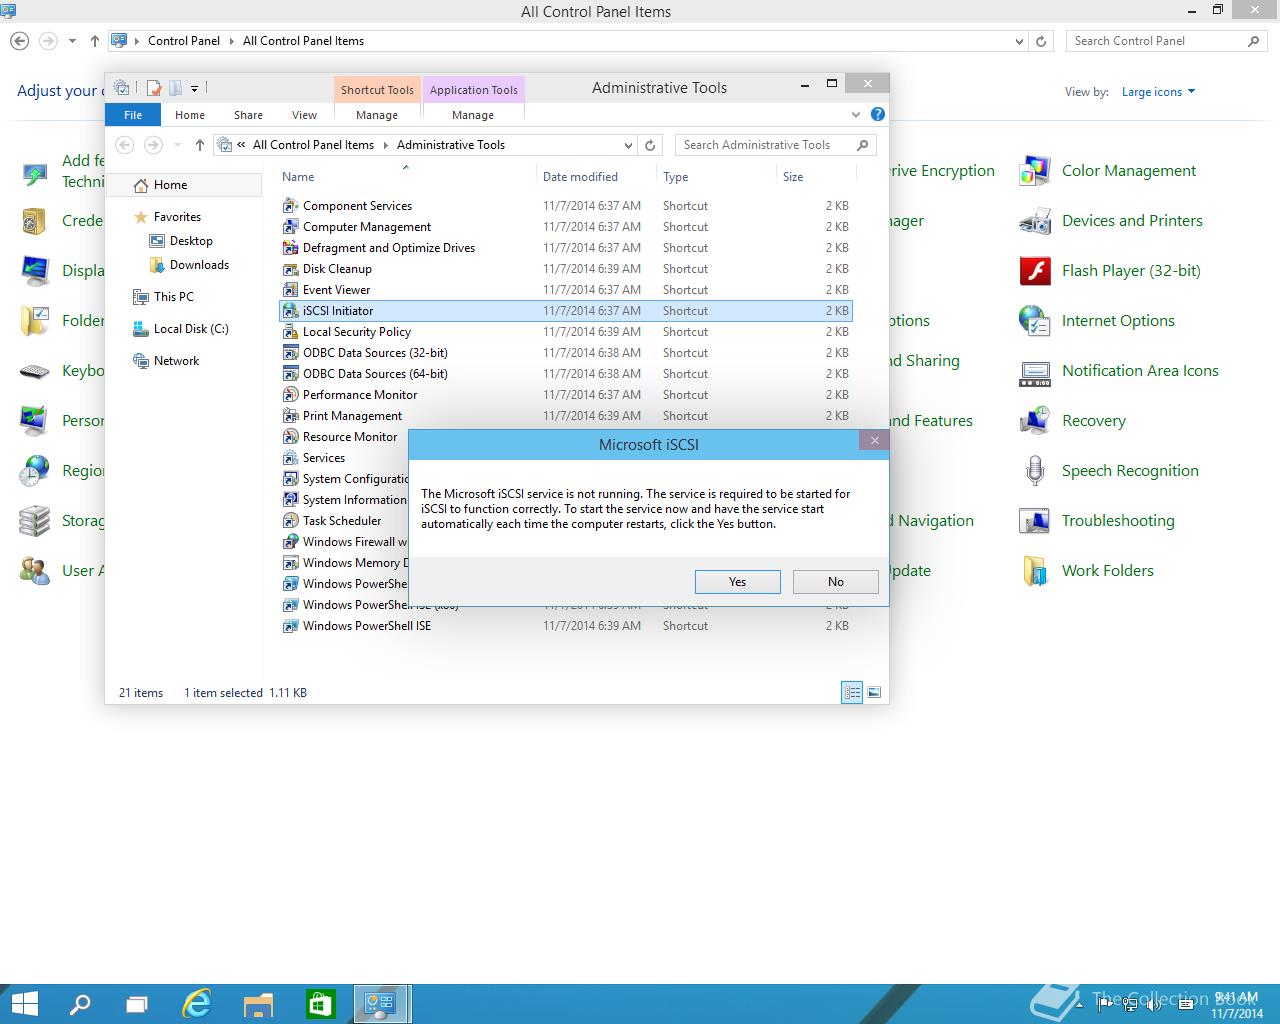Open the Windows Store taskbar icon
The image size is (1280, 1024).
click(320, 1004)
